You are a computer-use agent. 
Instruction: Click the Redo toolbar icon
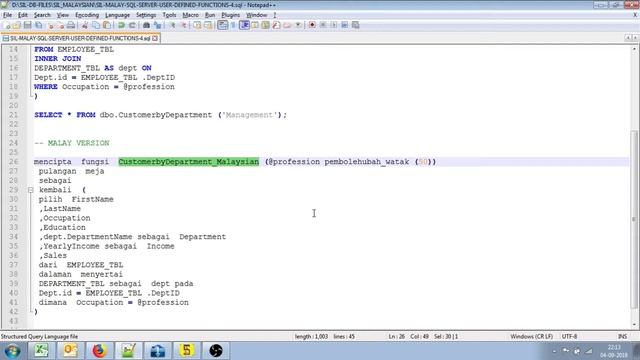tap(132, 25)
